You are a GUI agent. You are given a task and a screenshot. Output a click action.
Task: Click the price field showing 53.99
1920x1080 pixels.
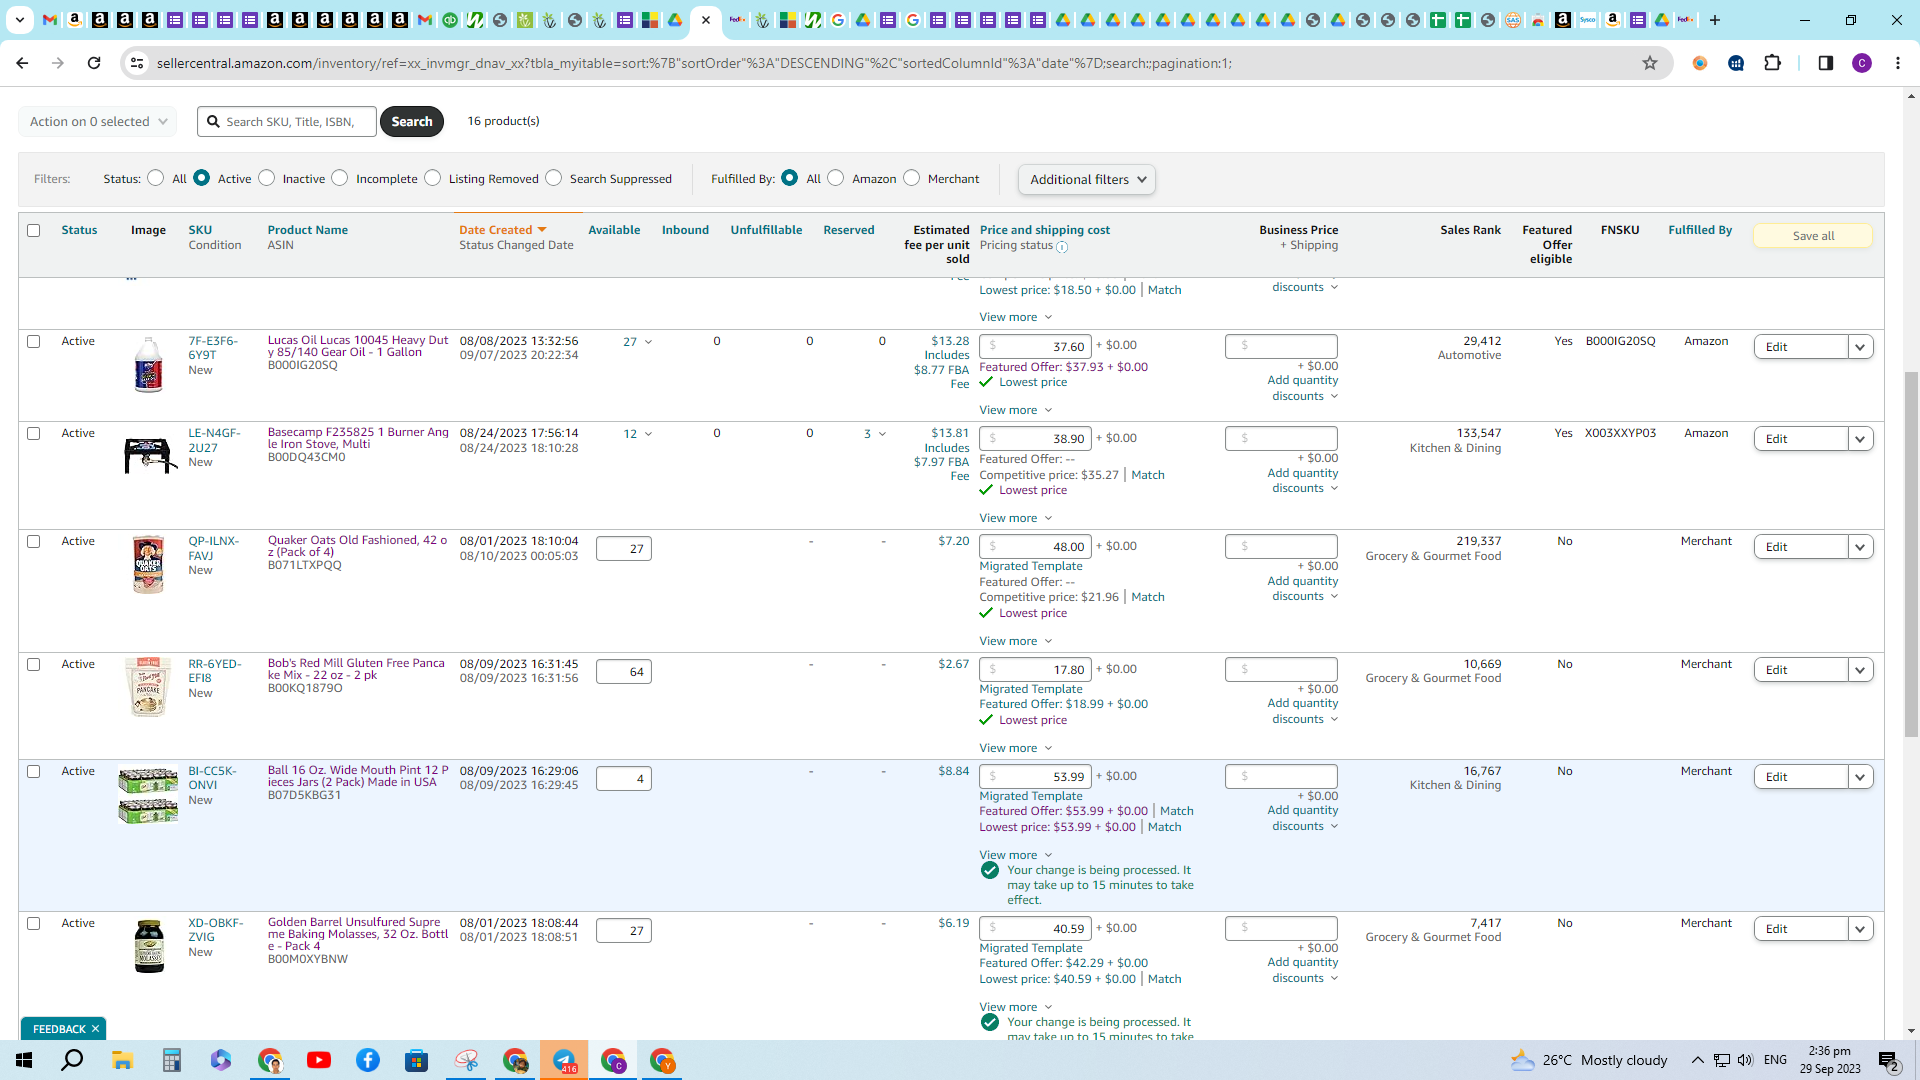click(x=1035, y=777)
